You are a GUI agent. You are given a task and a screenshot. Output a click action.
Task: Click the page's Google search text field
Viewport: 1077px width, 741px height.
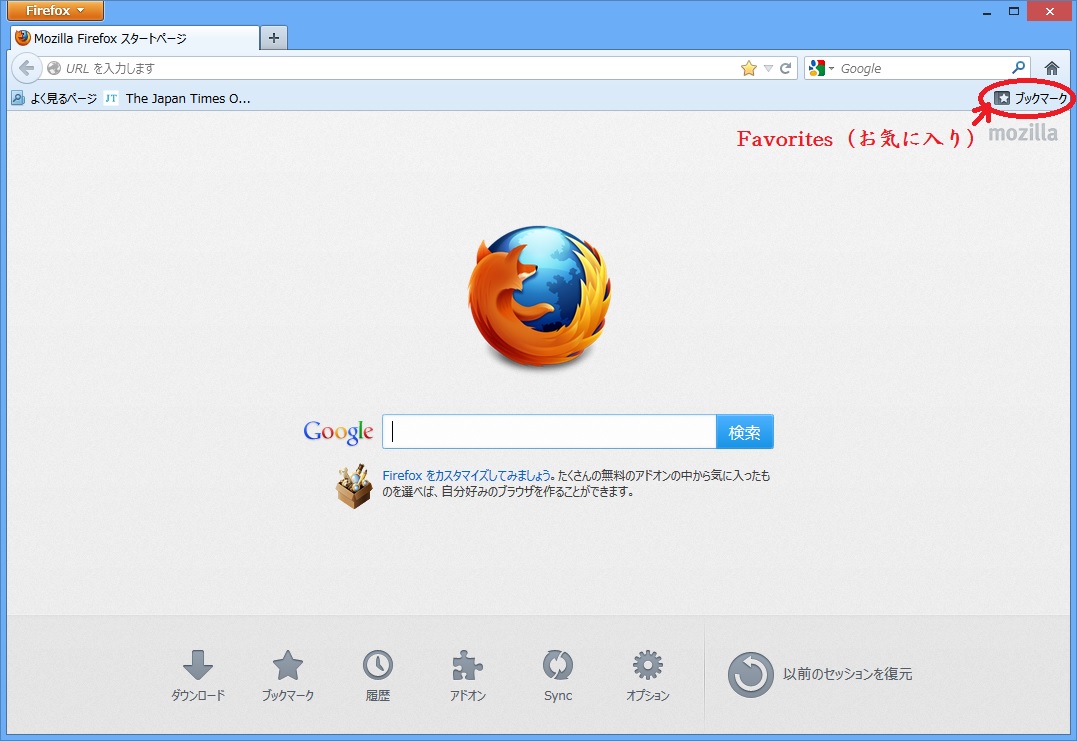[549, 431]
